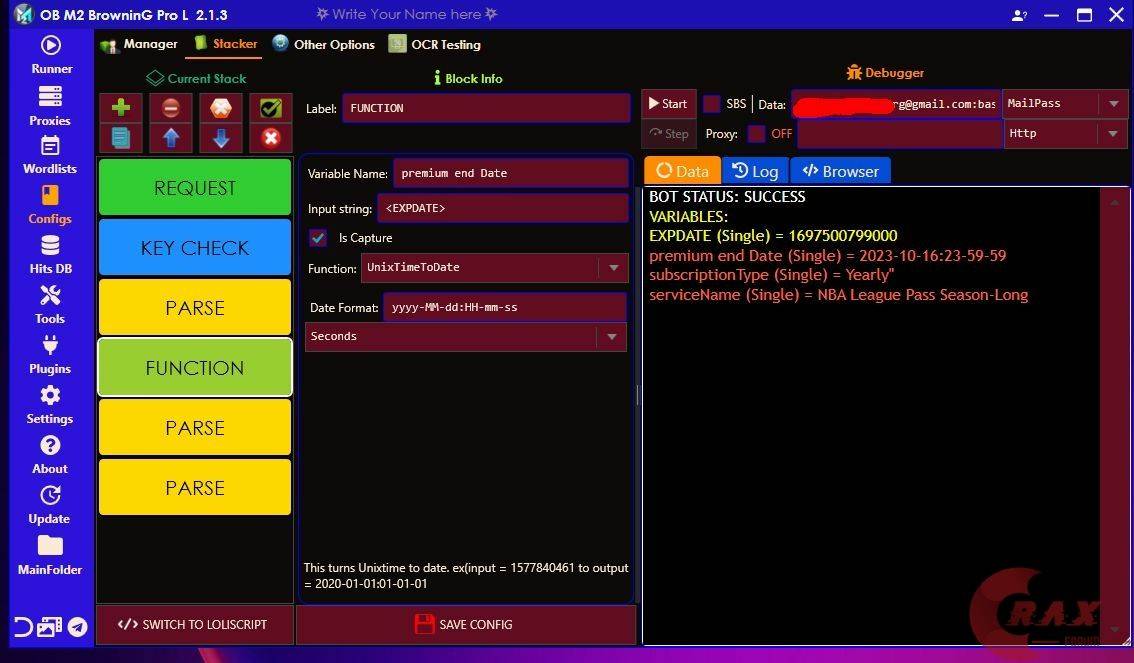Click the "EXPDATE (Single) = 1697500799000" line
The height and width of the screenshot is (663, 1134).
click(773, 236)
